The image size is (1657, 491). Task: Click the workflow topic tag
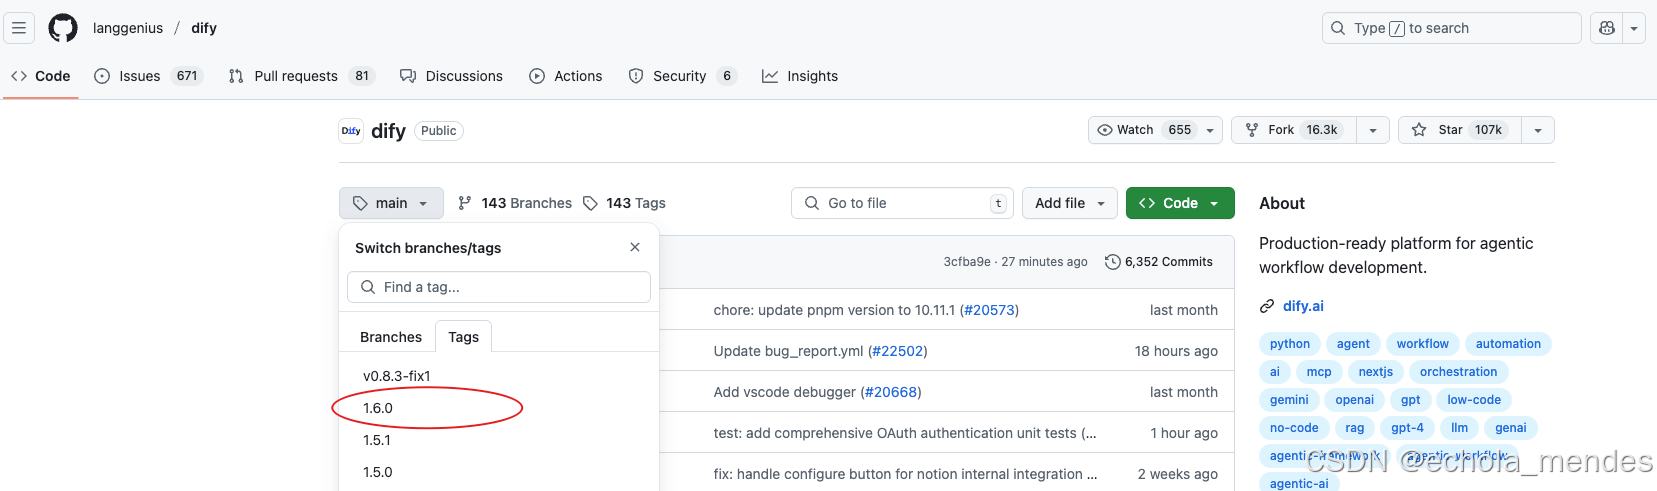click(1423, 344)
